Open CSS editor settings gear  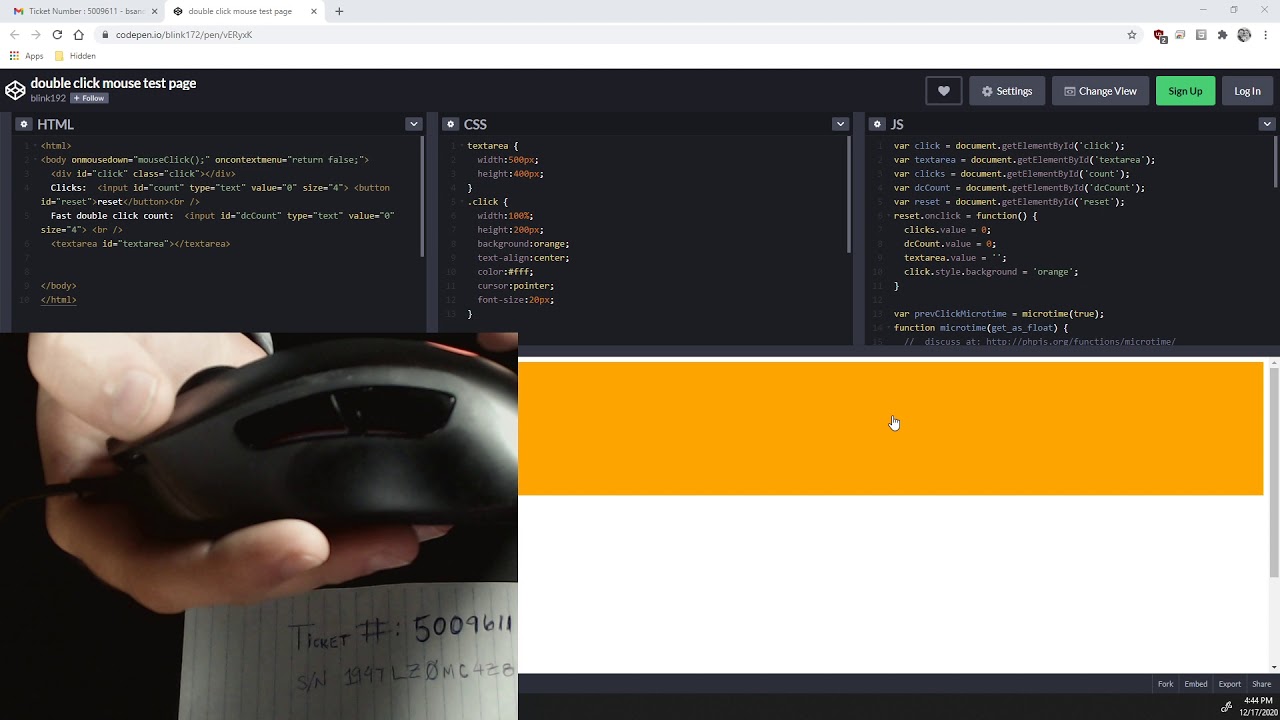point(451,124)
